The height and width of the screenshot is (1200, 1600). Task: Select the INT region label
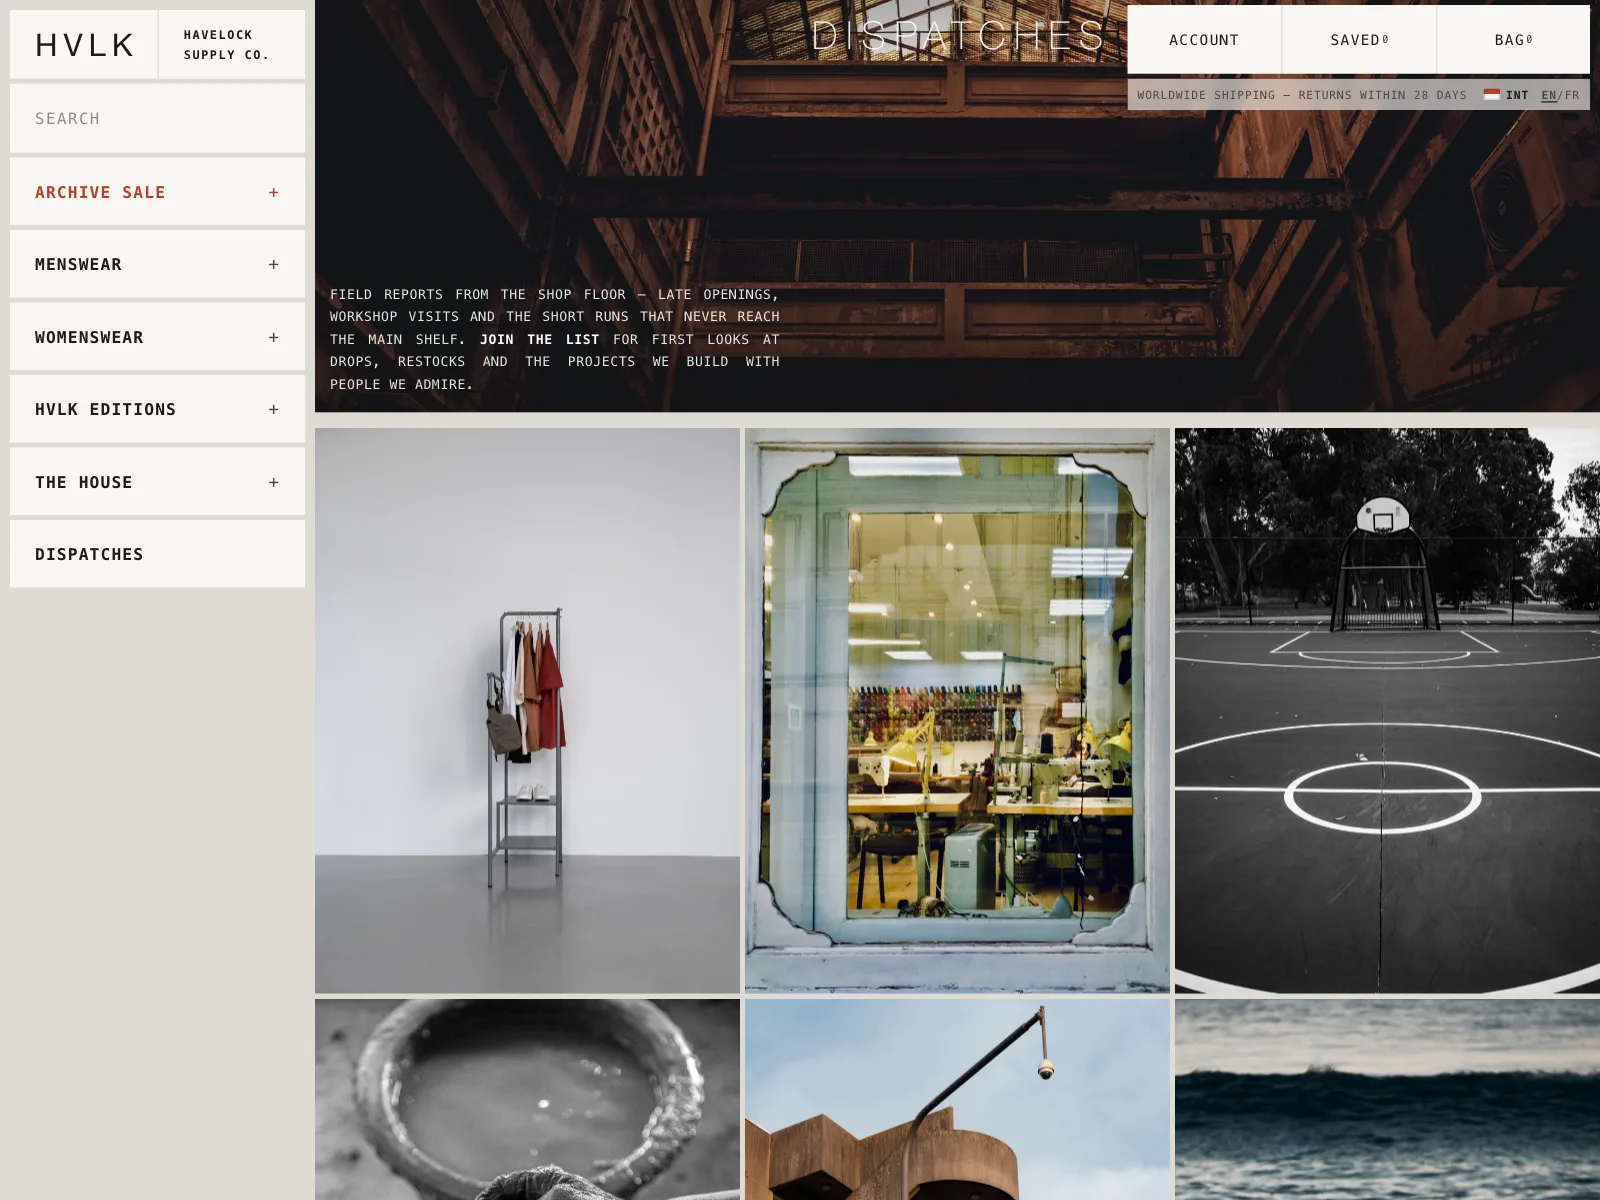point(1517,95)
